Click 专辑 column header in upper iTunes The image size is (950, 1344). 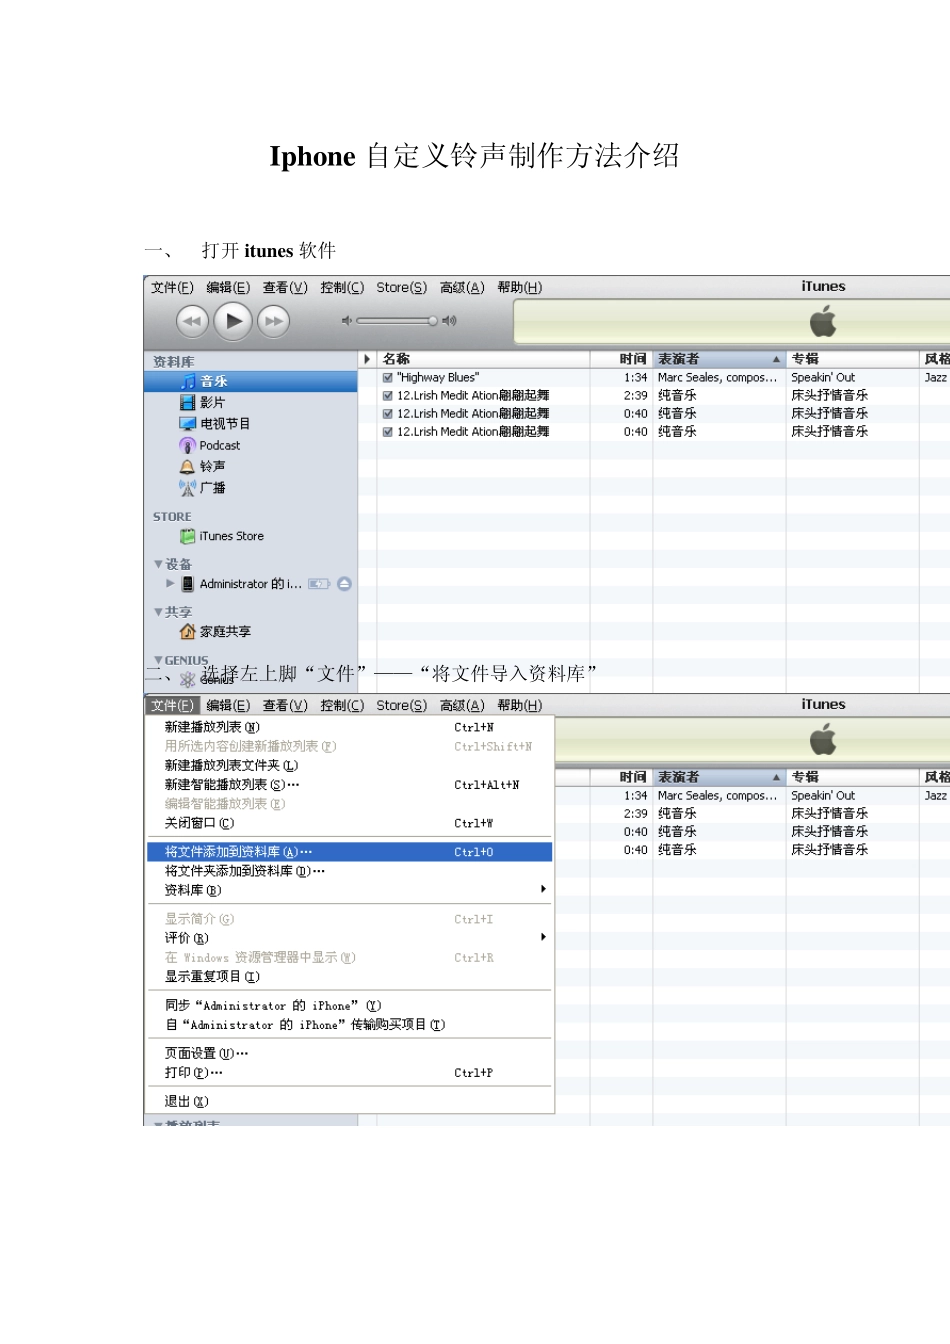click(x=852, y=359)
